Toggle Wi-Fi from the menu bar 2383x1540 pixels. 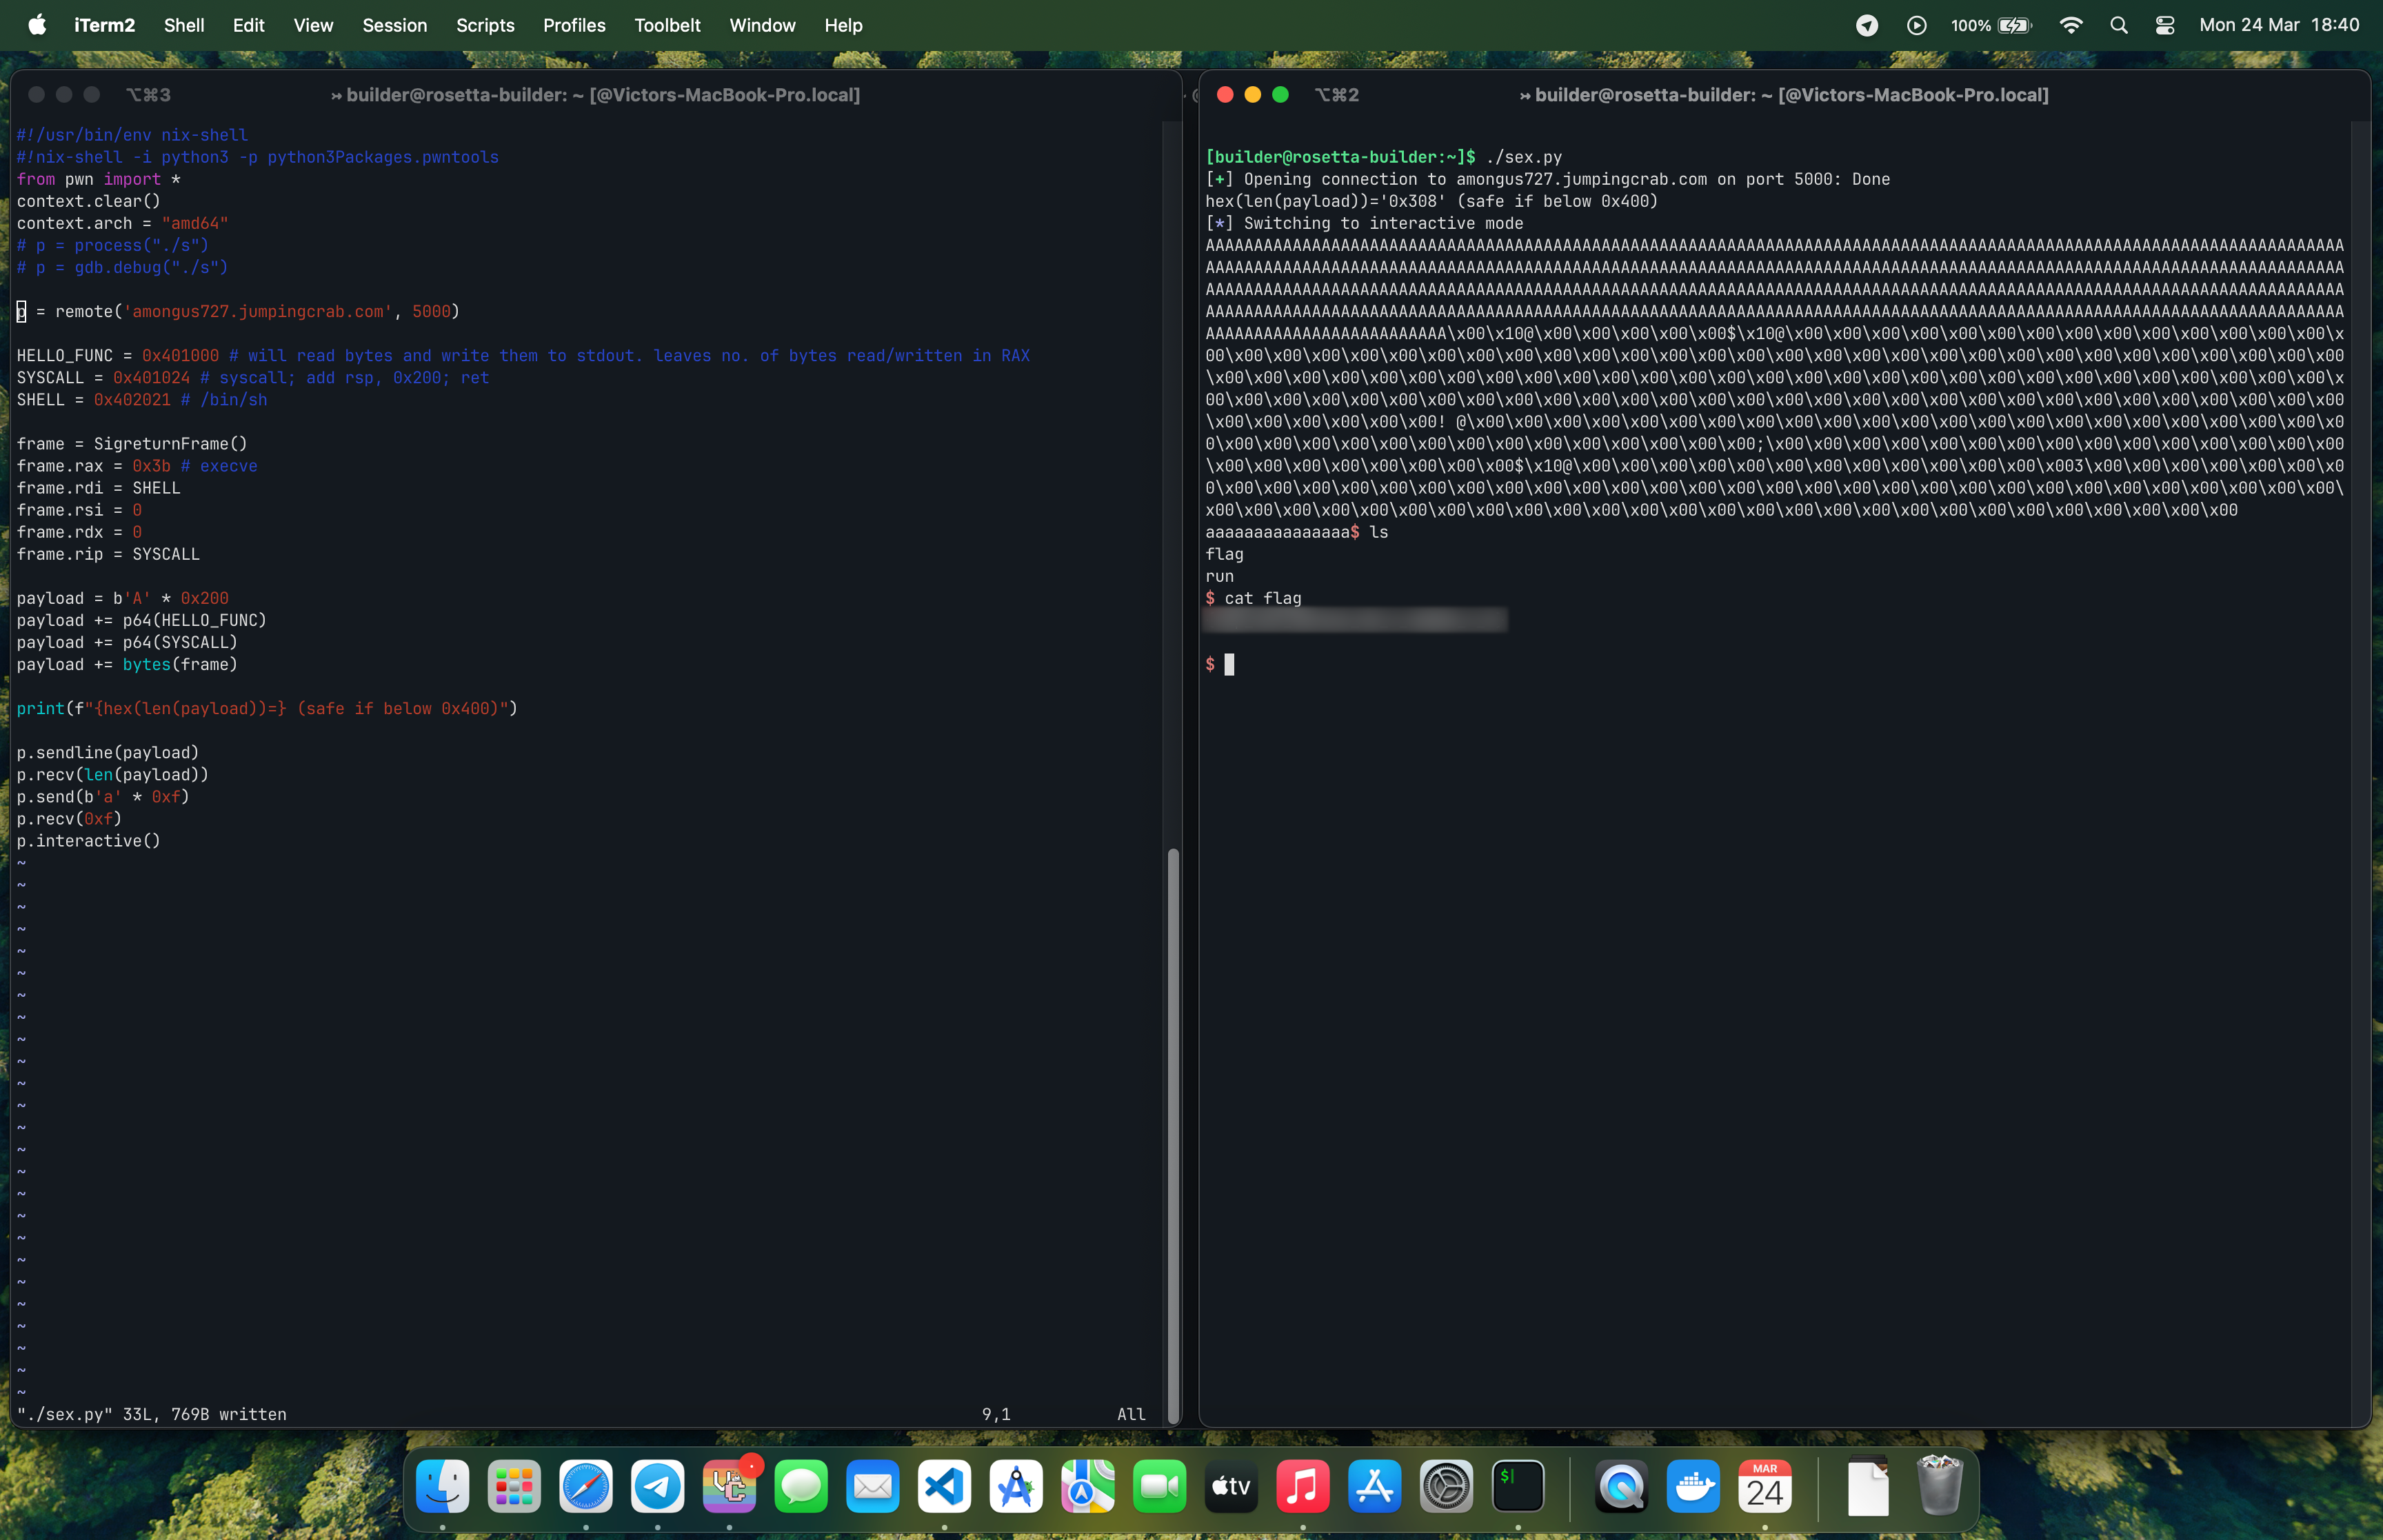[x=2071, y=25]
